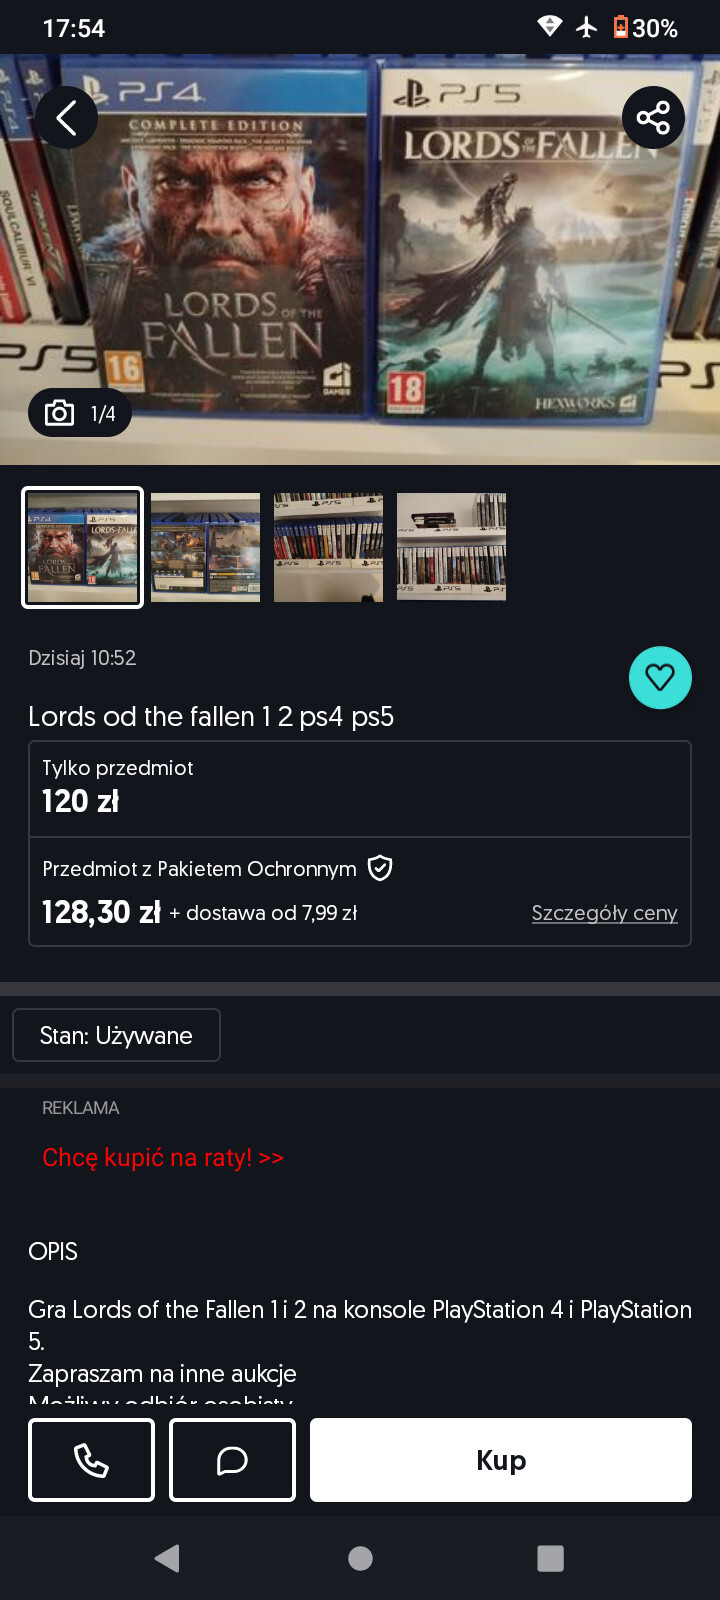Tap the Android home circle button
The width and height of the screenshot is (720, 1600).
pyautogui.click(x=360, y=1558)
